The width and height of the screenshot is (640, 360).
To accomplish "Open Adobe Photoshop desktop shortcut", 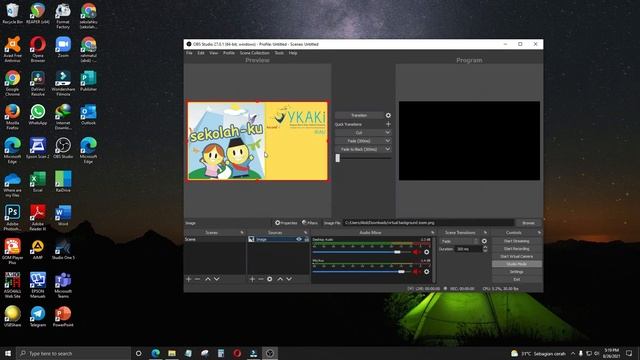I will (x=12, y=218).
